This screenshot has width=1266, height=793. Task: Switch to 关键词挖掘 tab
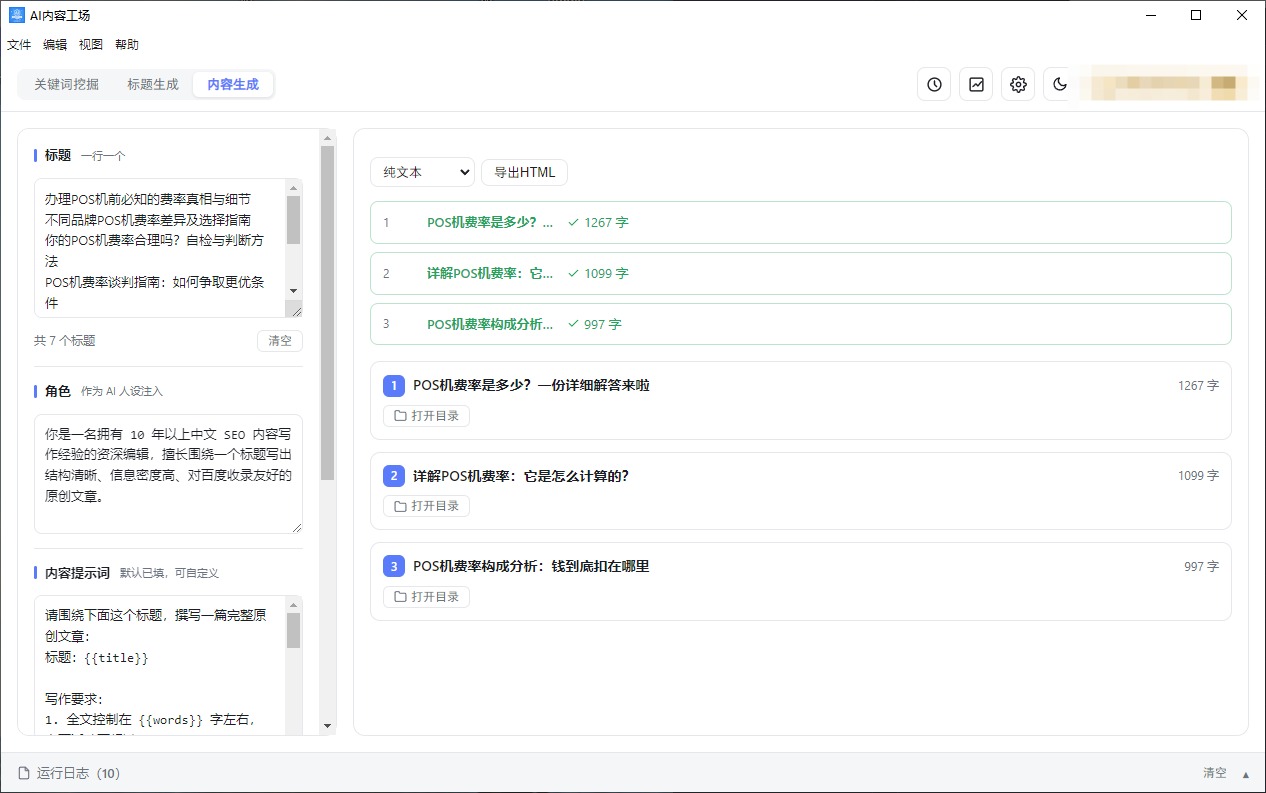coord(67,85)
